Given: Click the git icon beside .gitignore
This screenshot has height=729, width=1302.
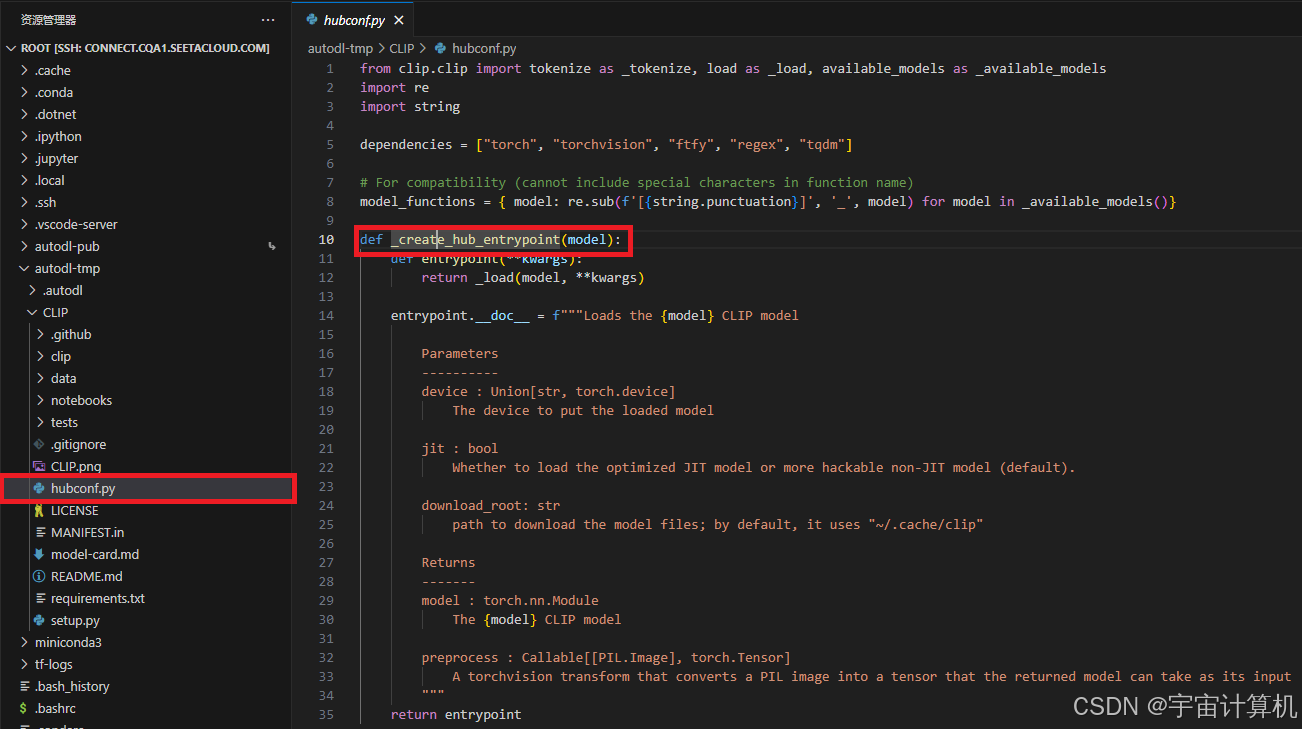Looking at the screenshot, I should pyautogui.click(x=40, y=444).
